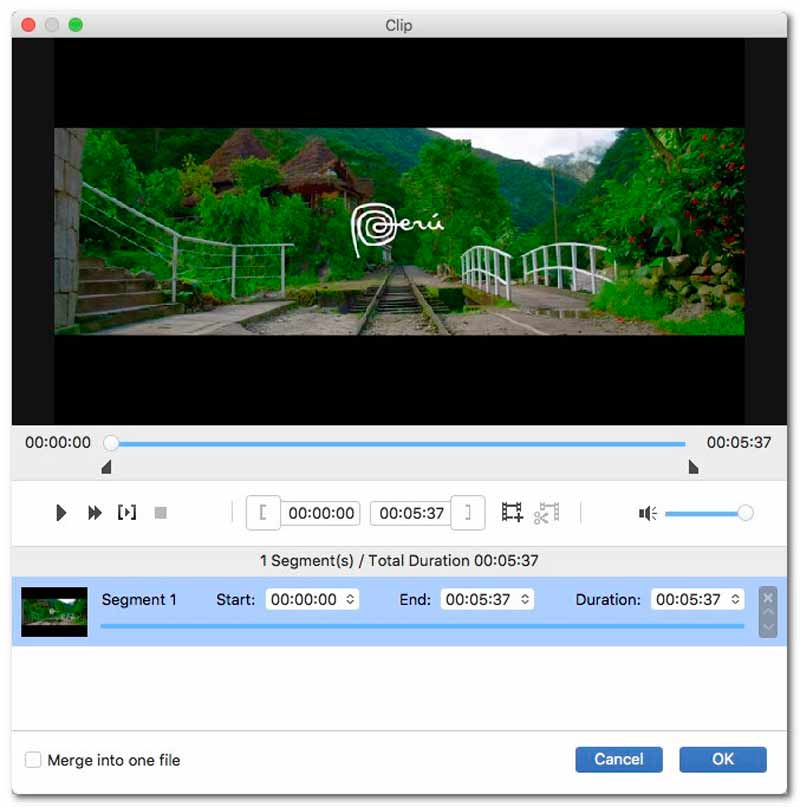
Task: Click the OK button
Action: coord(722,759)
